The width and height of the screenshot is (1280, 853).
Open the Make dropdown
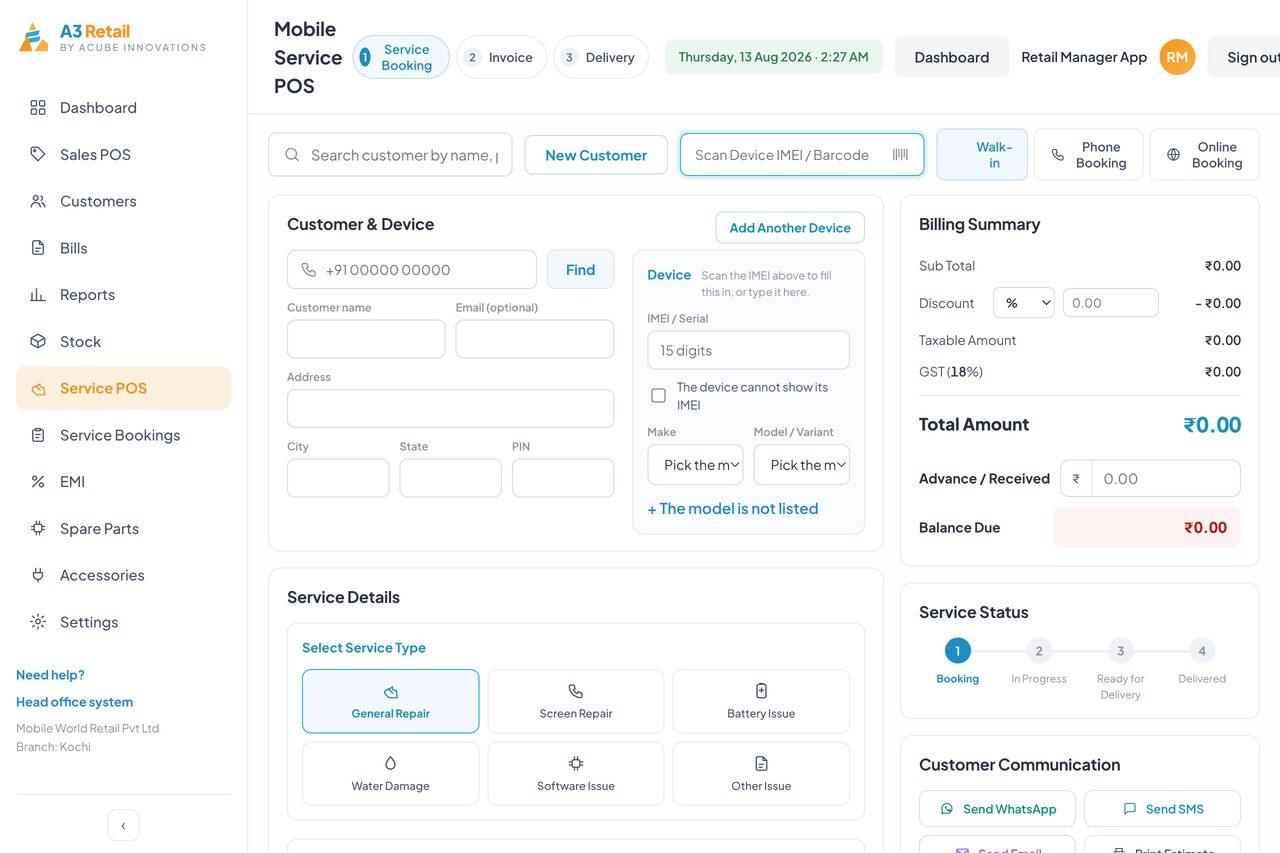pyautogui.click(x=696, y=465)
